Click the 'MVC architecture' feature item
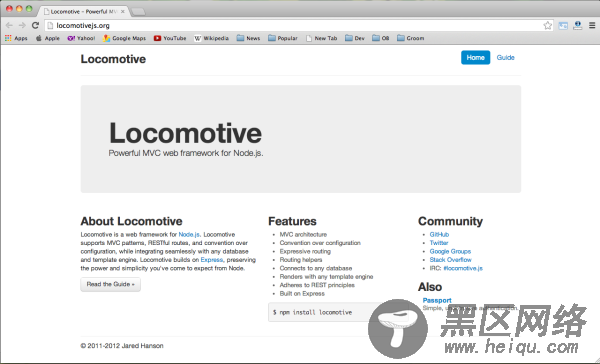Screen dimensions: 600x364 point(303,234)
